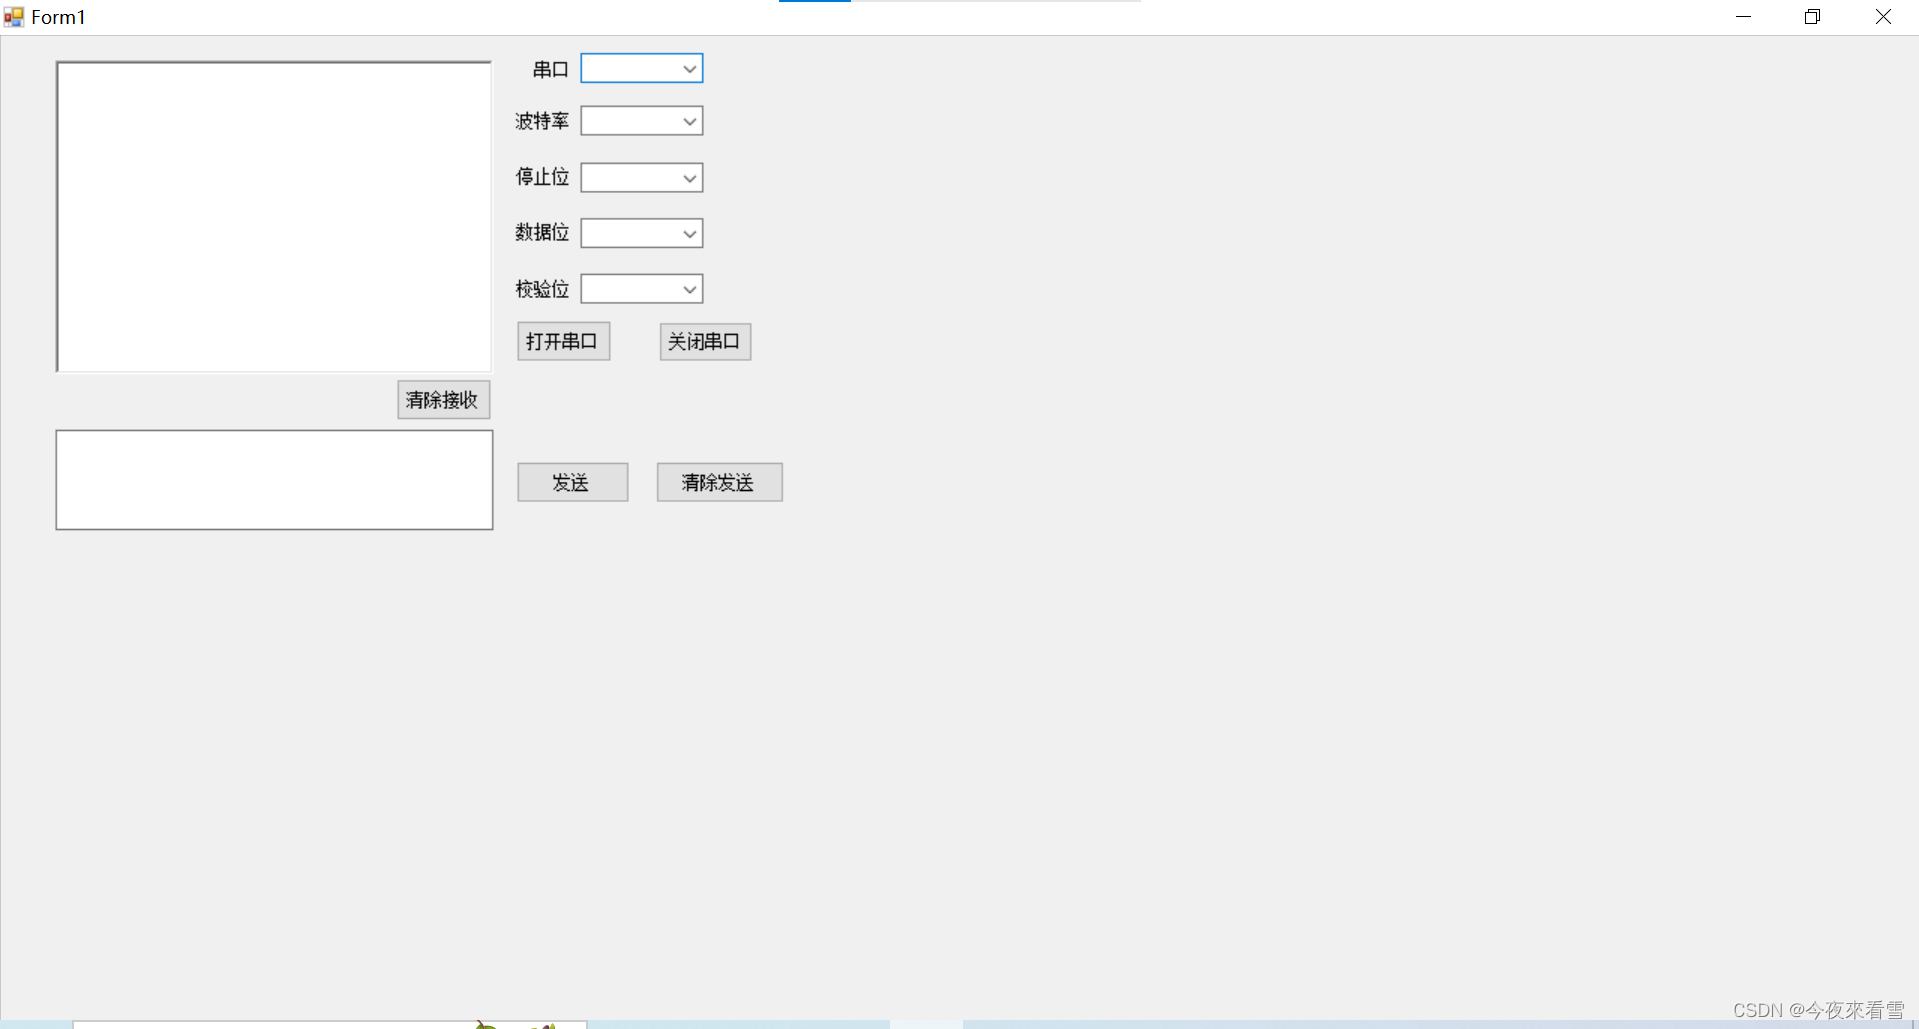Click the 清除发送 button
Viewport: 1919px width, 1029px height.
[719, 482]
